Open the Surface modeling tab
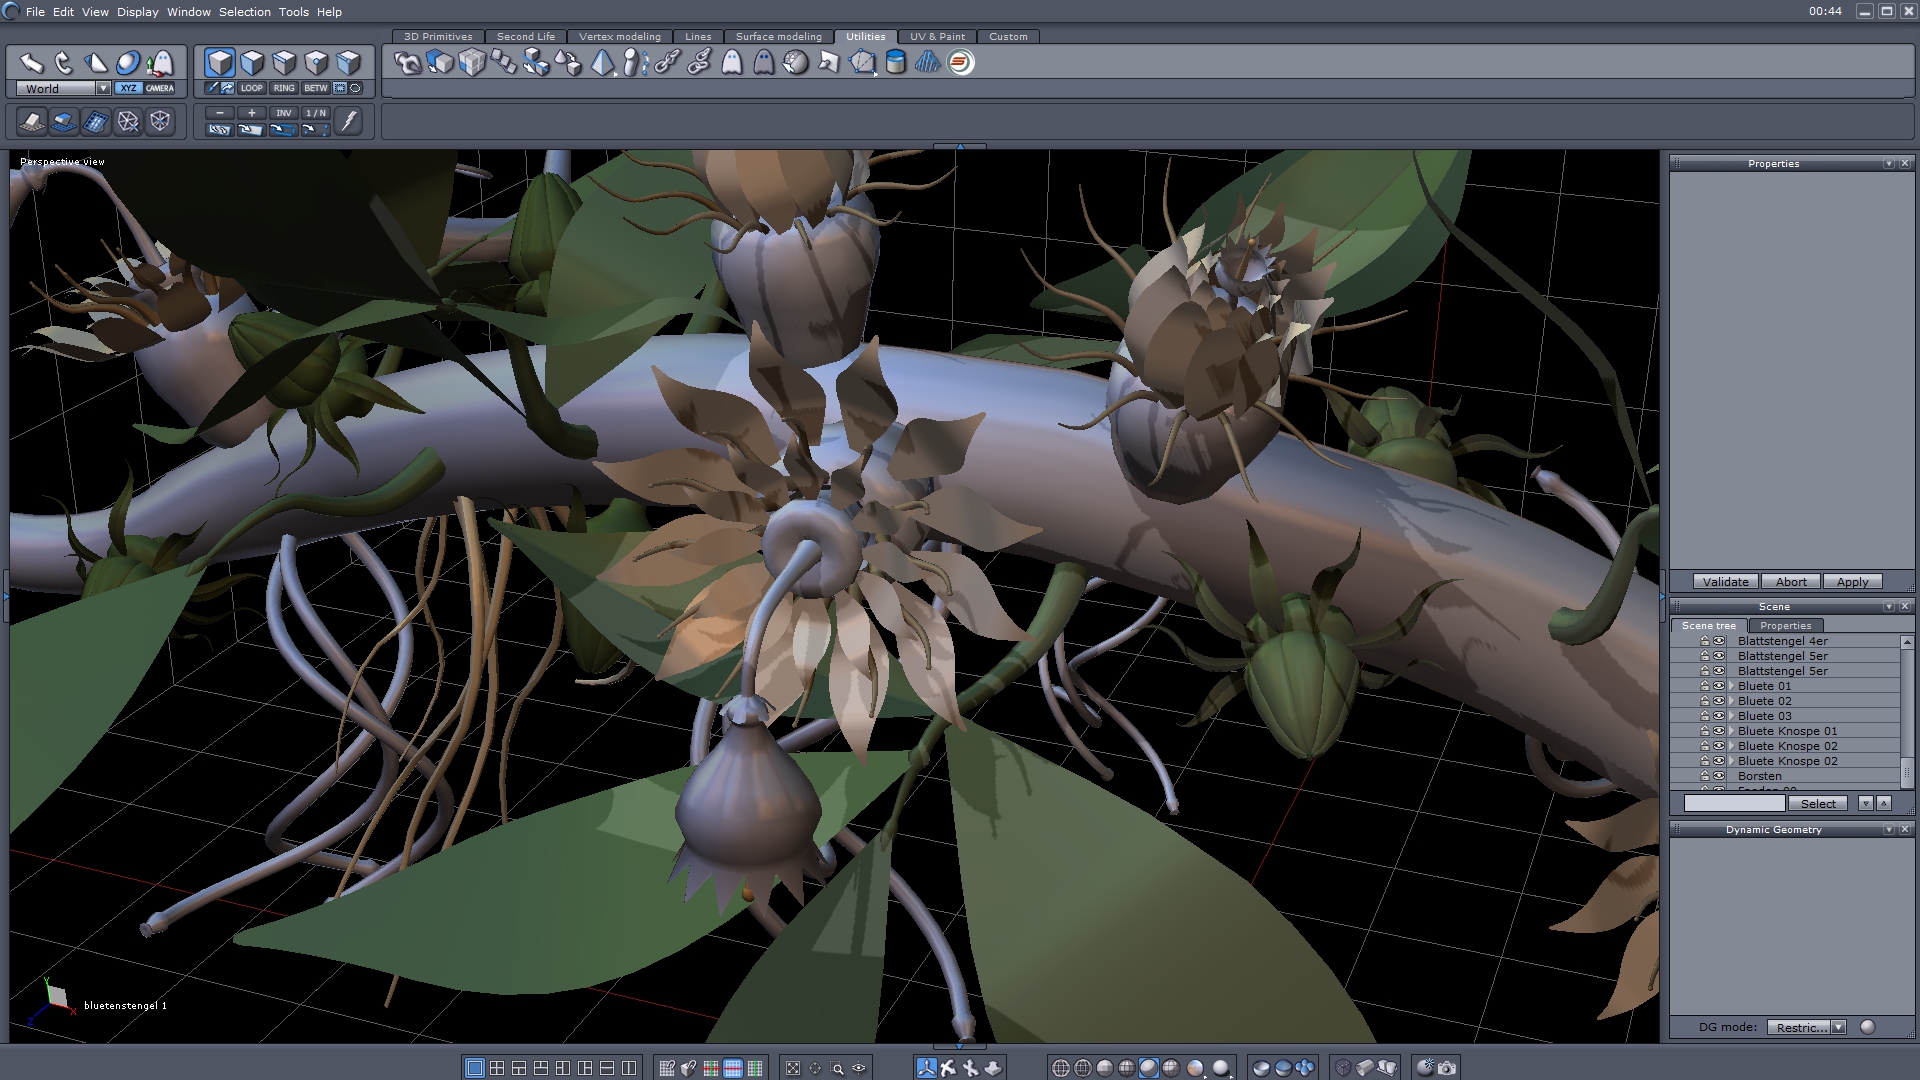 [778, 36]
